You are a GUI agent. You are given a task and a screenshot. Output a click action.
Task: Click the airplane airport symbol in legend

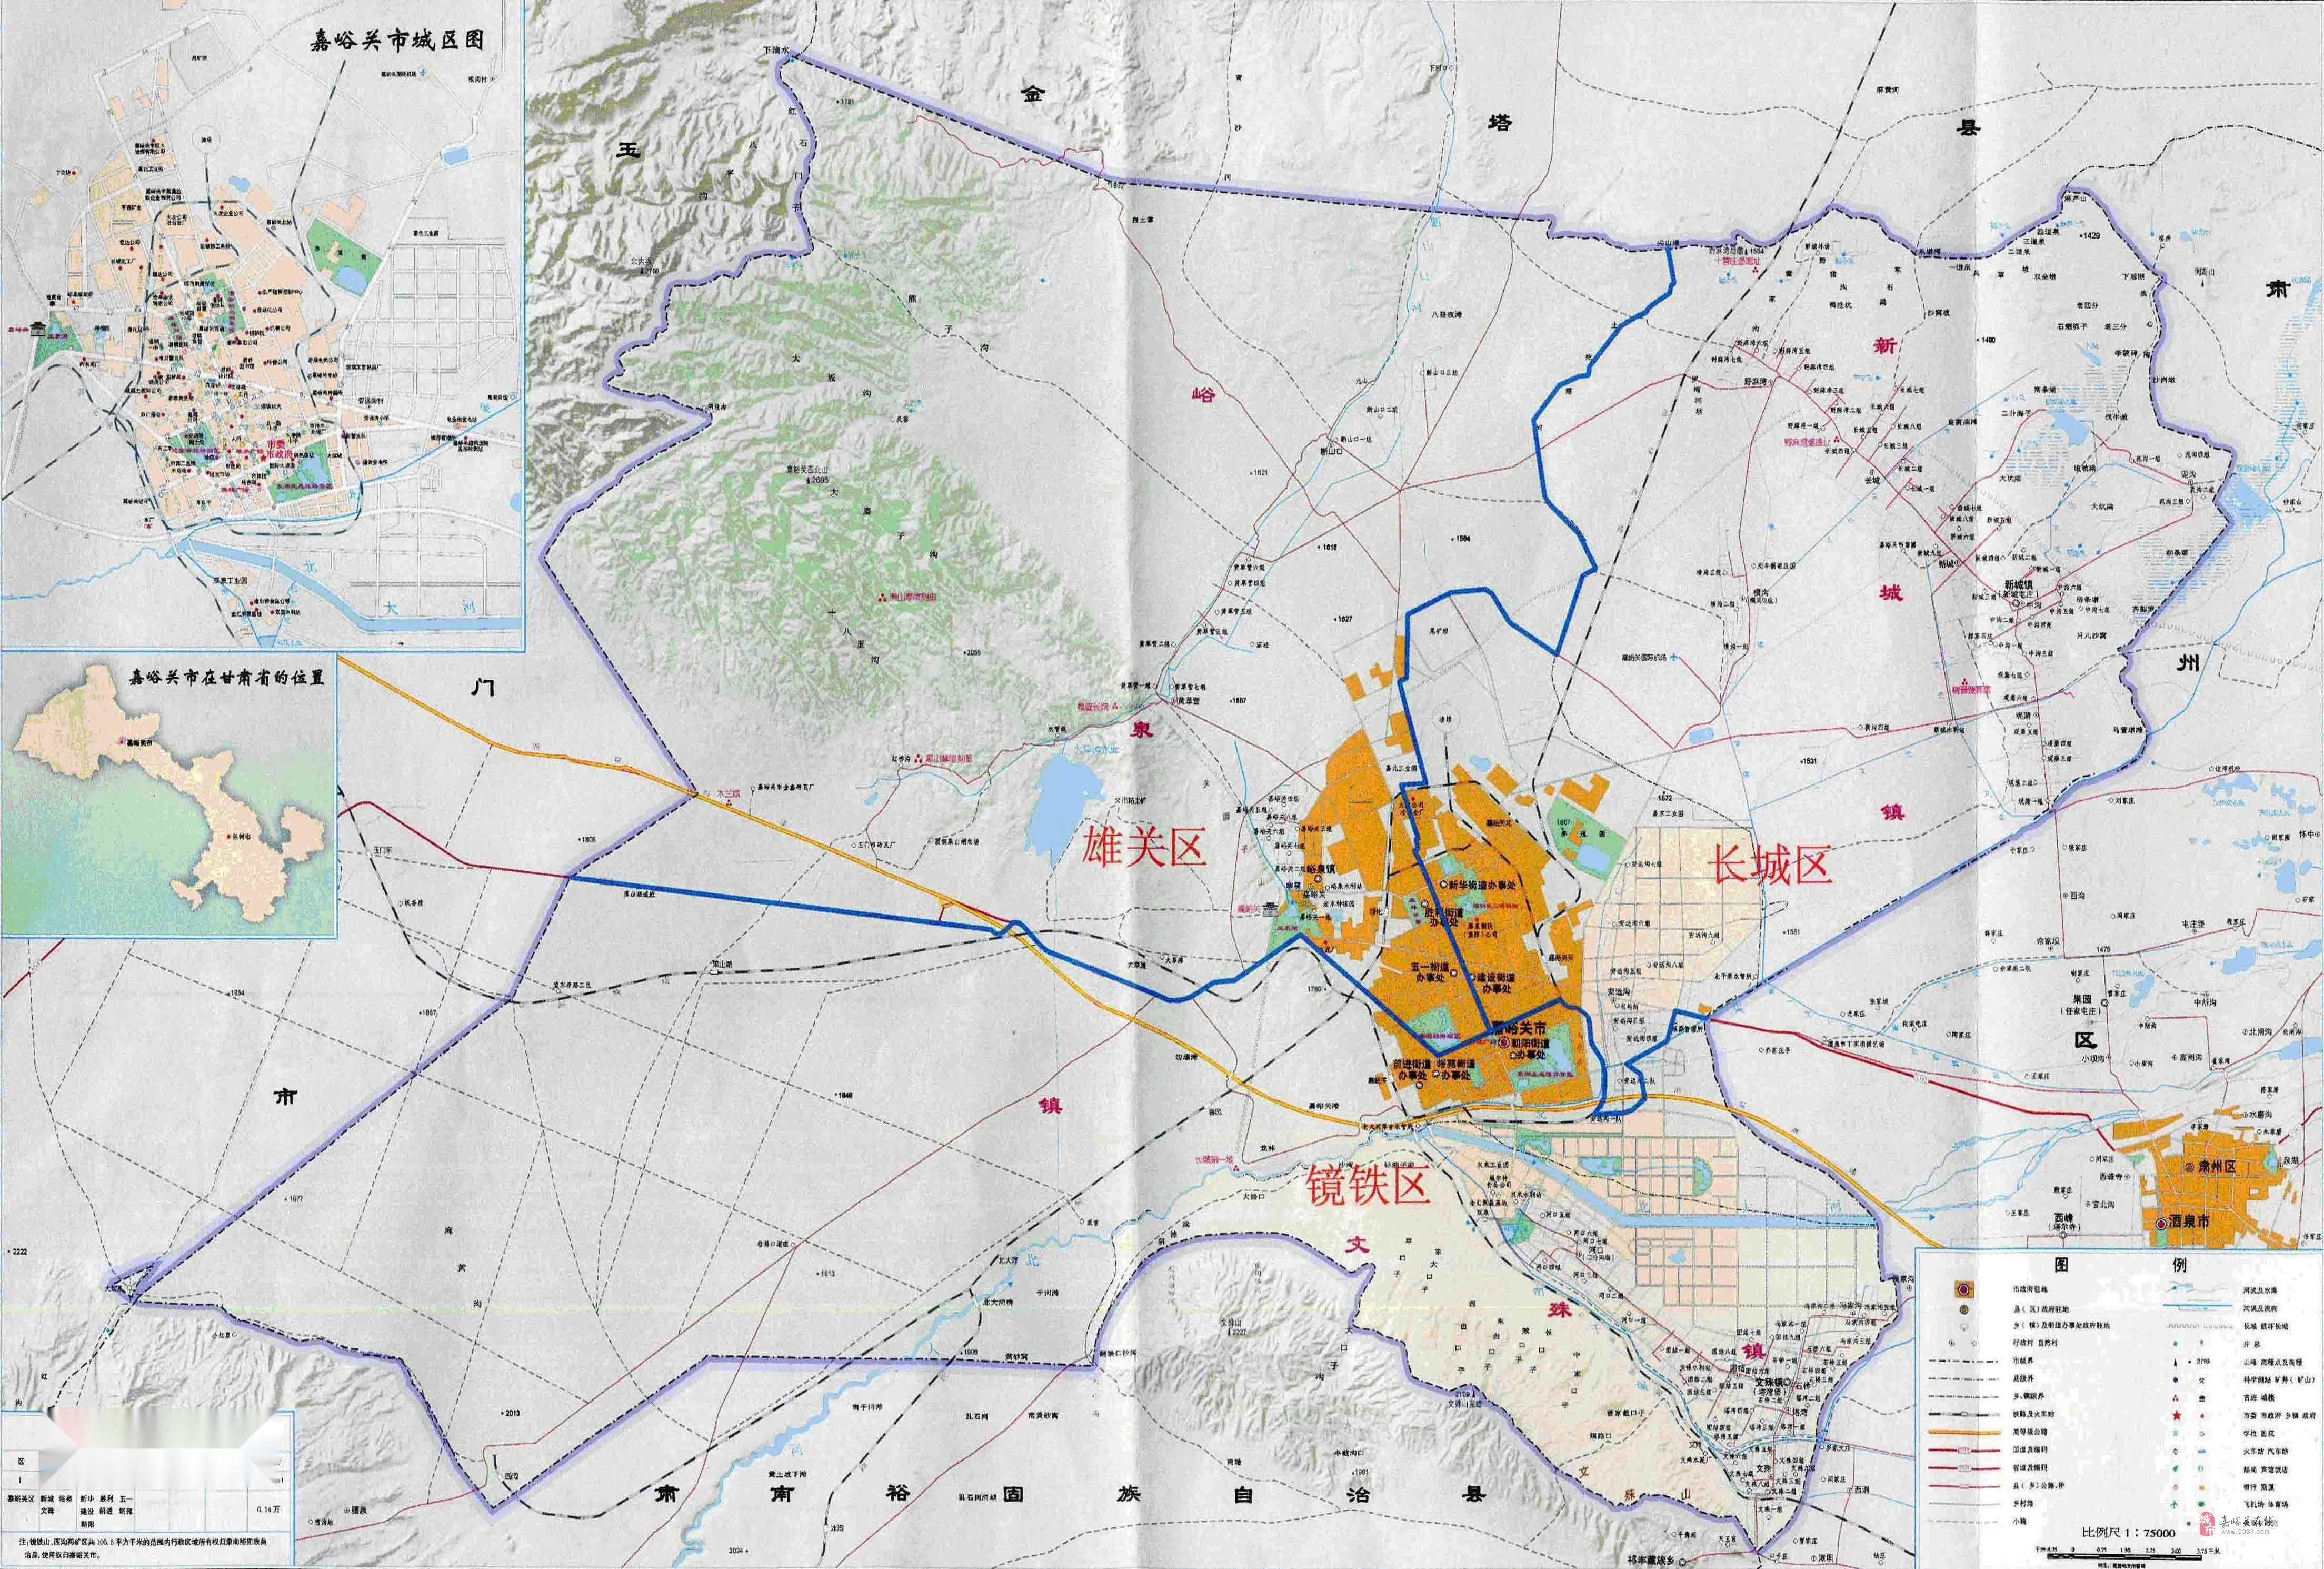tap(2174, 1504)
